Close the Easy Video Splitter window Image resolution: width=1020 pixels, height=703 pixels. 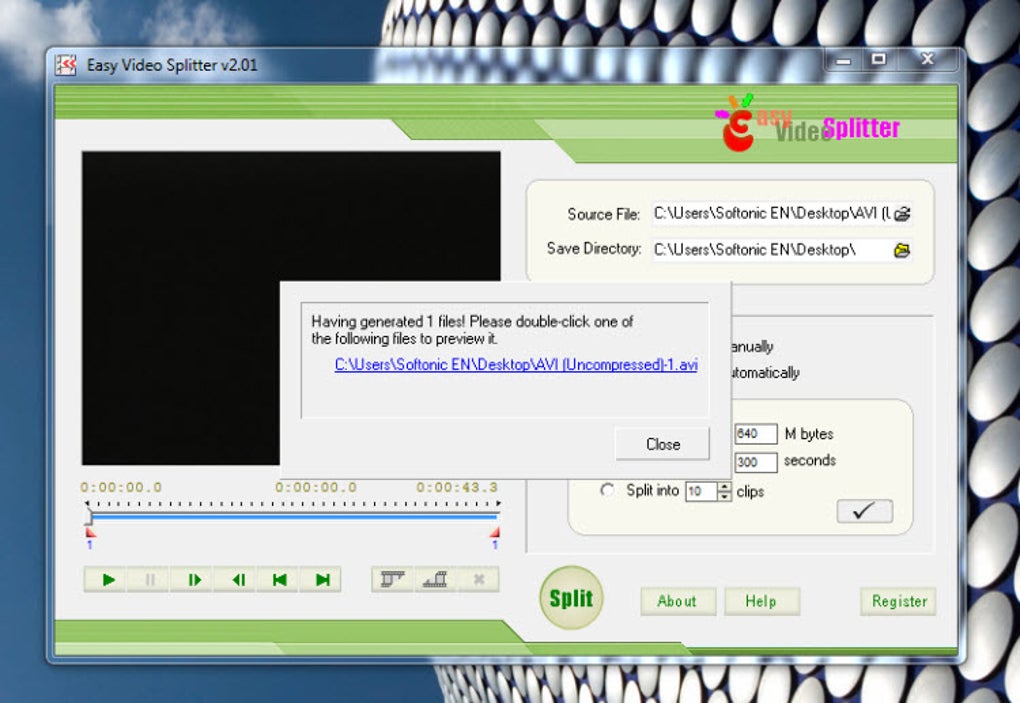(928, 59)
